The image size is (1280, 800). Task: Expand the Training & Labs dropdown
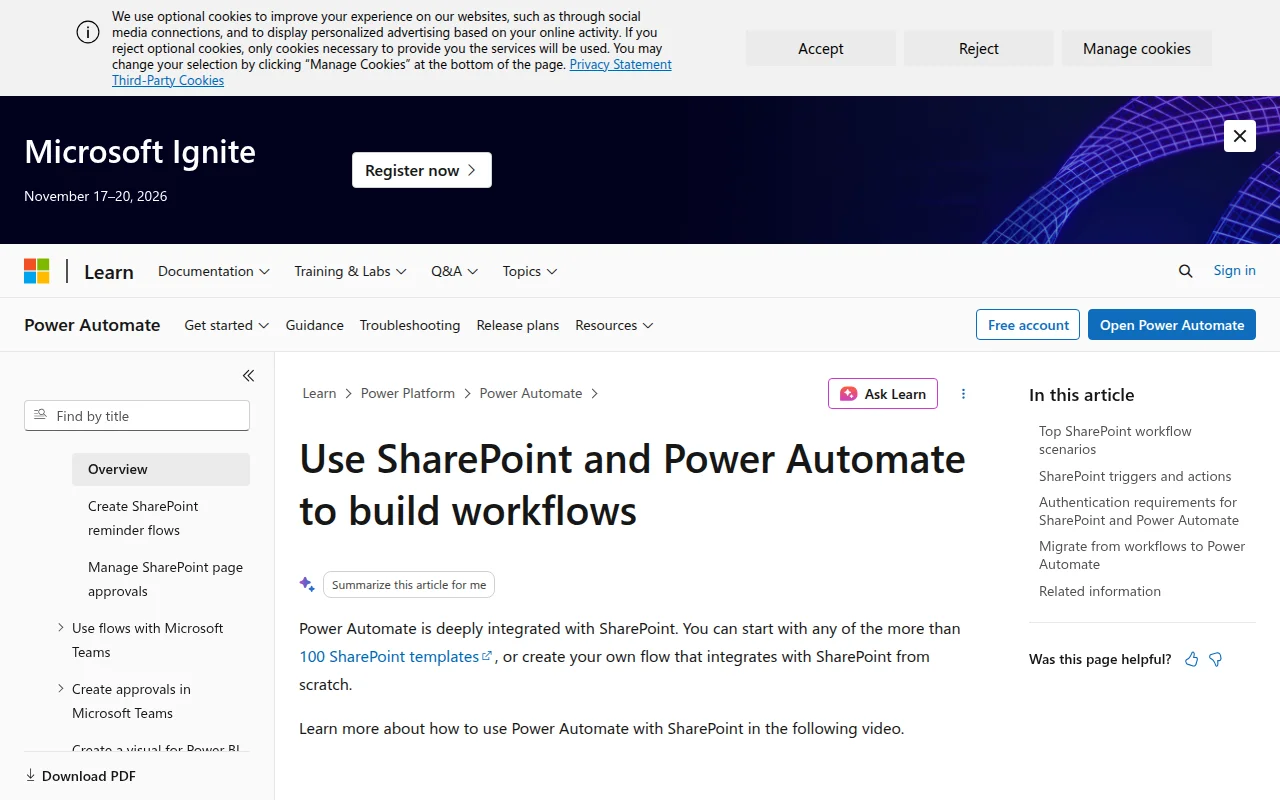(x=350, y=271)
